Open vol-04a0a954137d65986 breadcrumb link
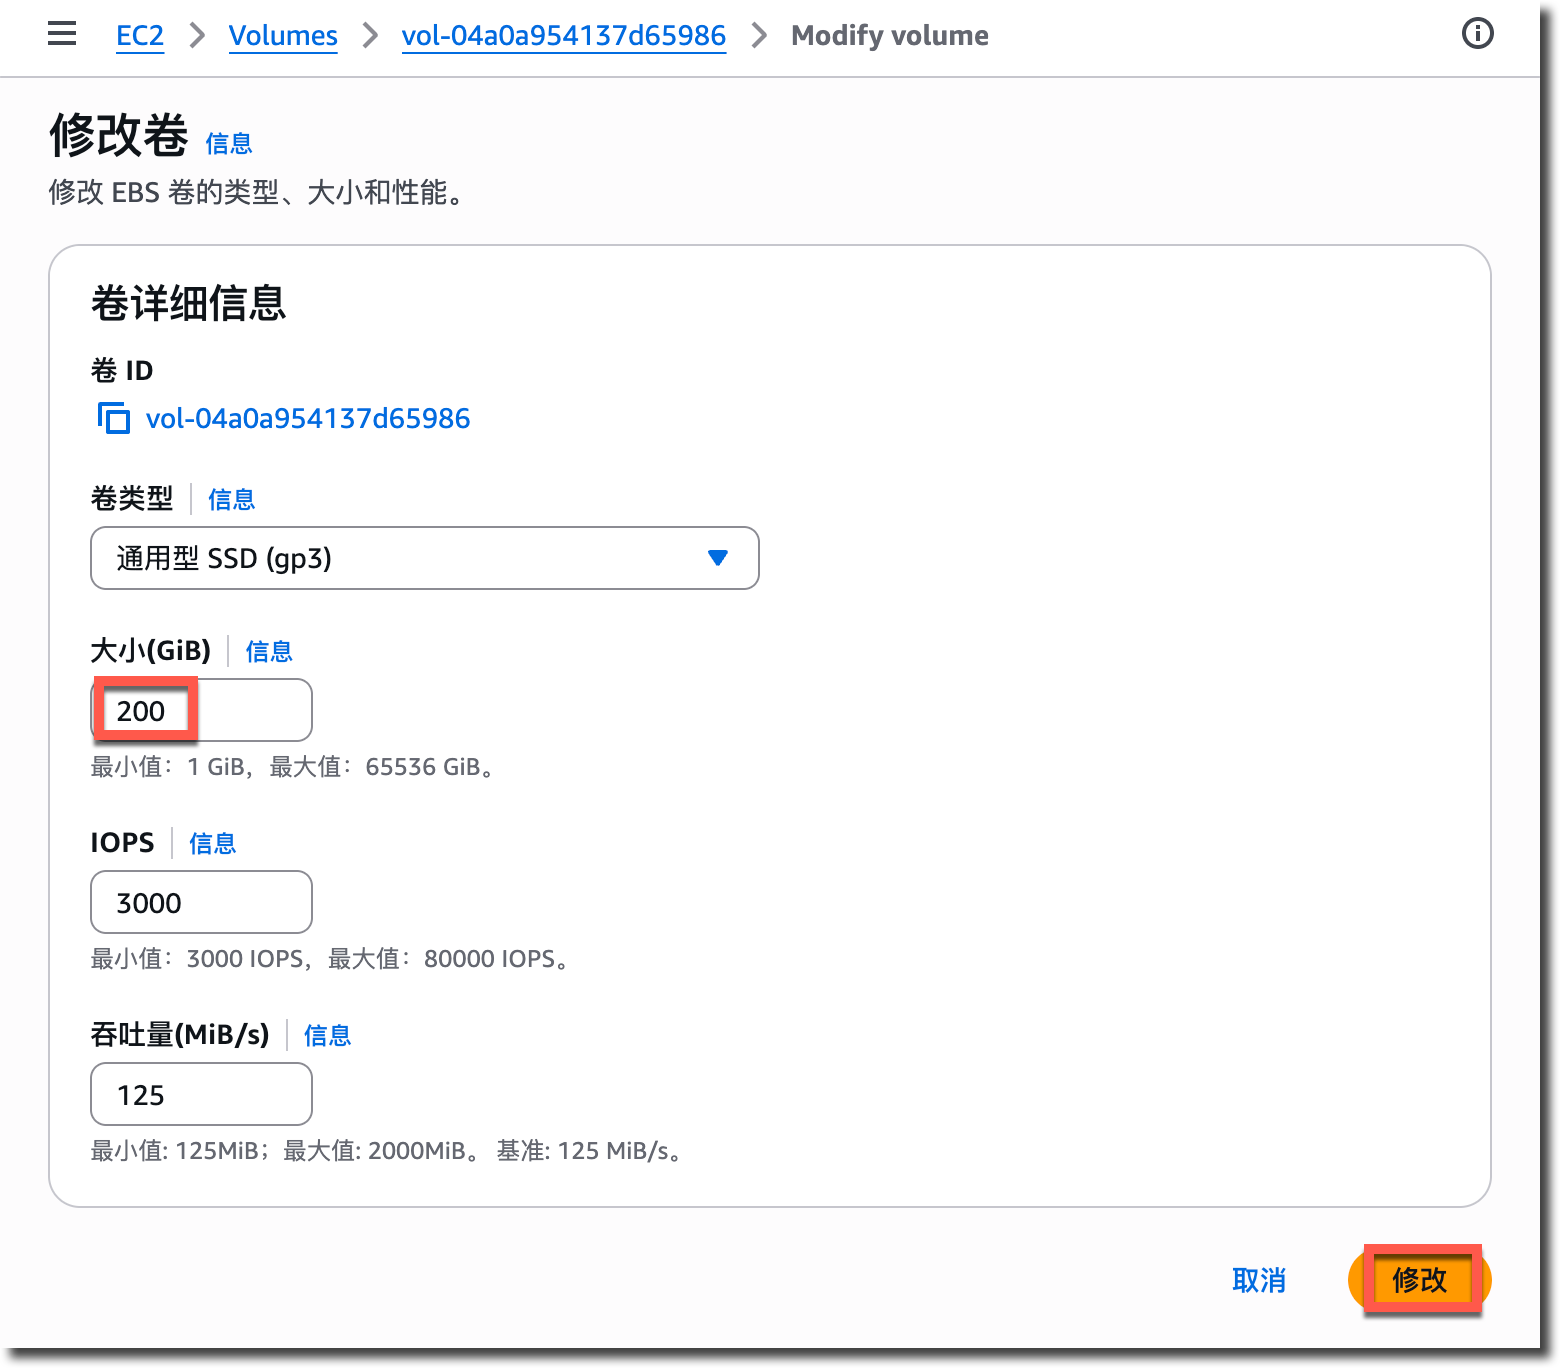 (x=563, y=36)
